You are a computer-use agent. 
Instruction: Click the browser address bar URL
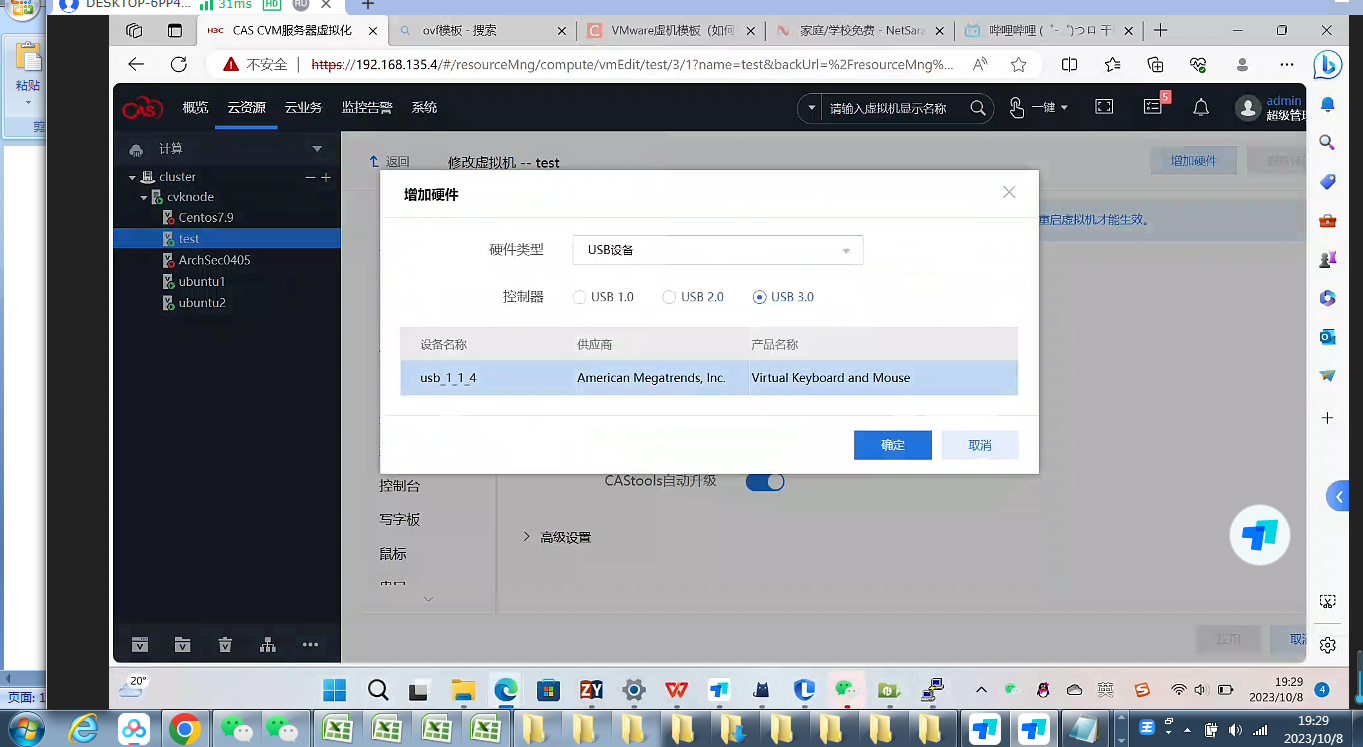tap(633, 64)
